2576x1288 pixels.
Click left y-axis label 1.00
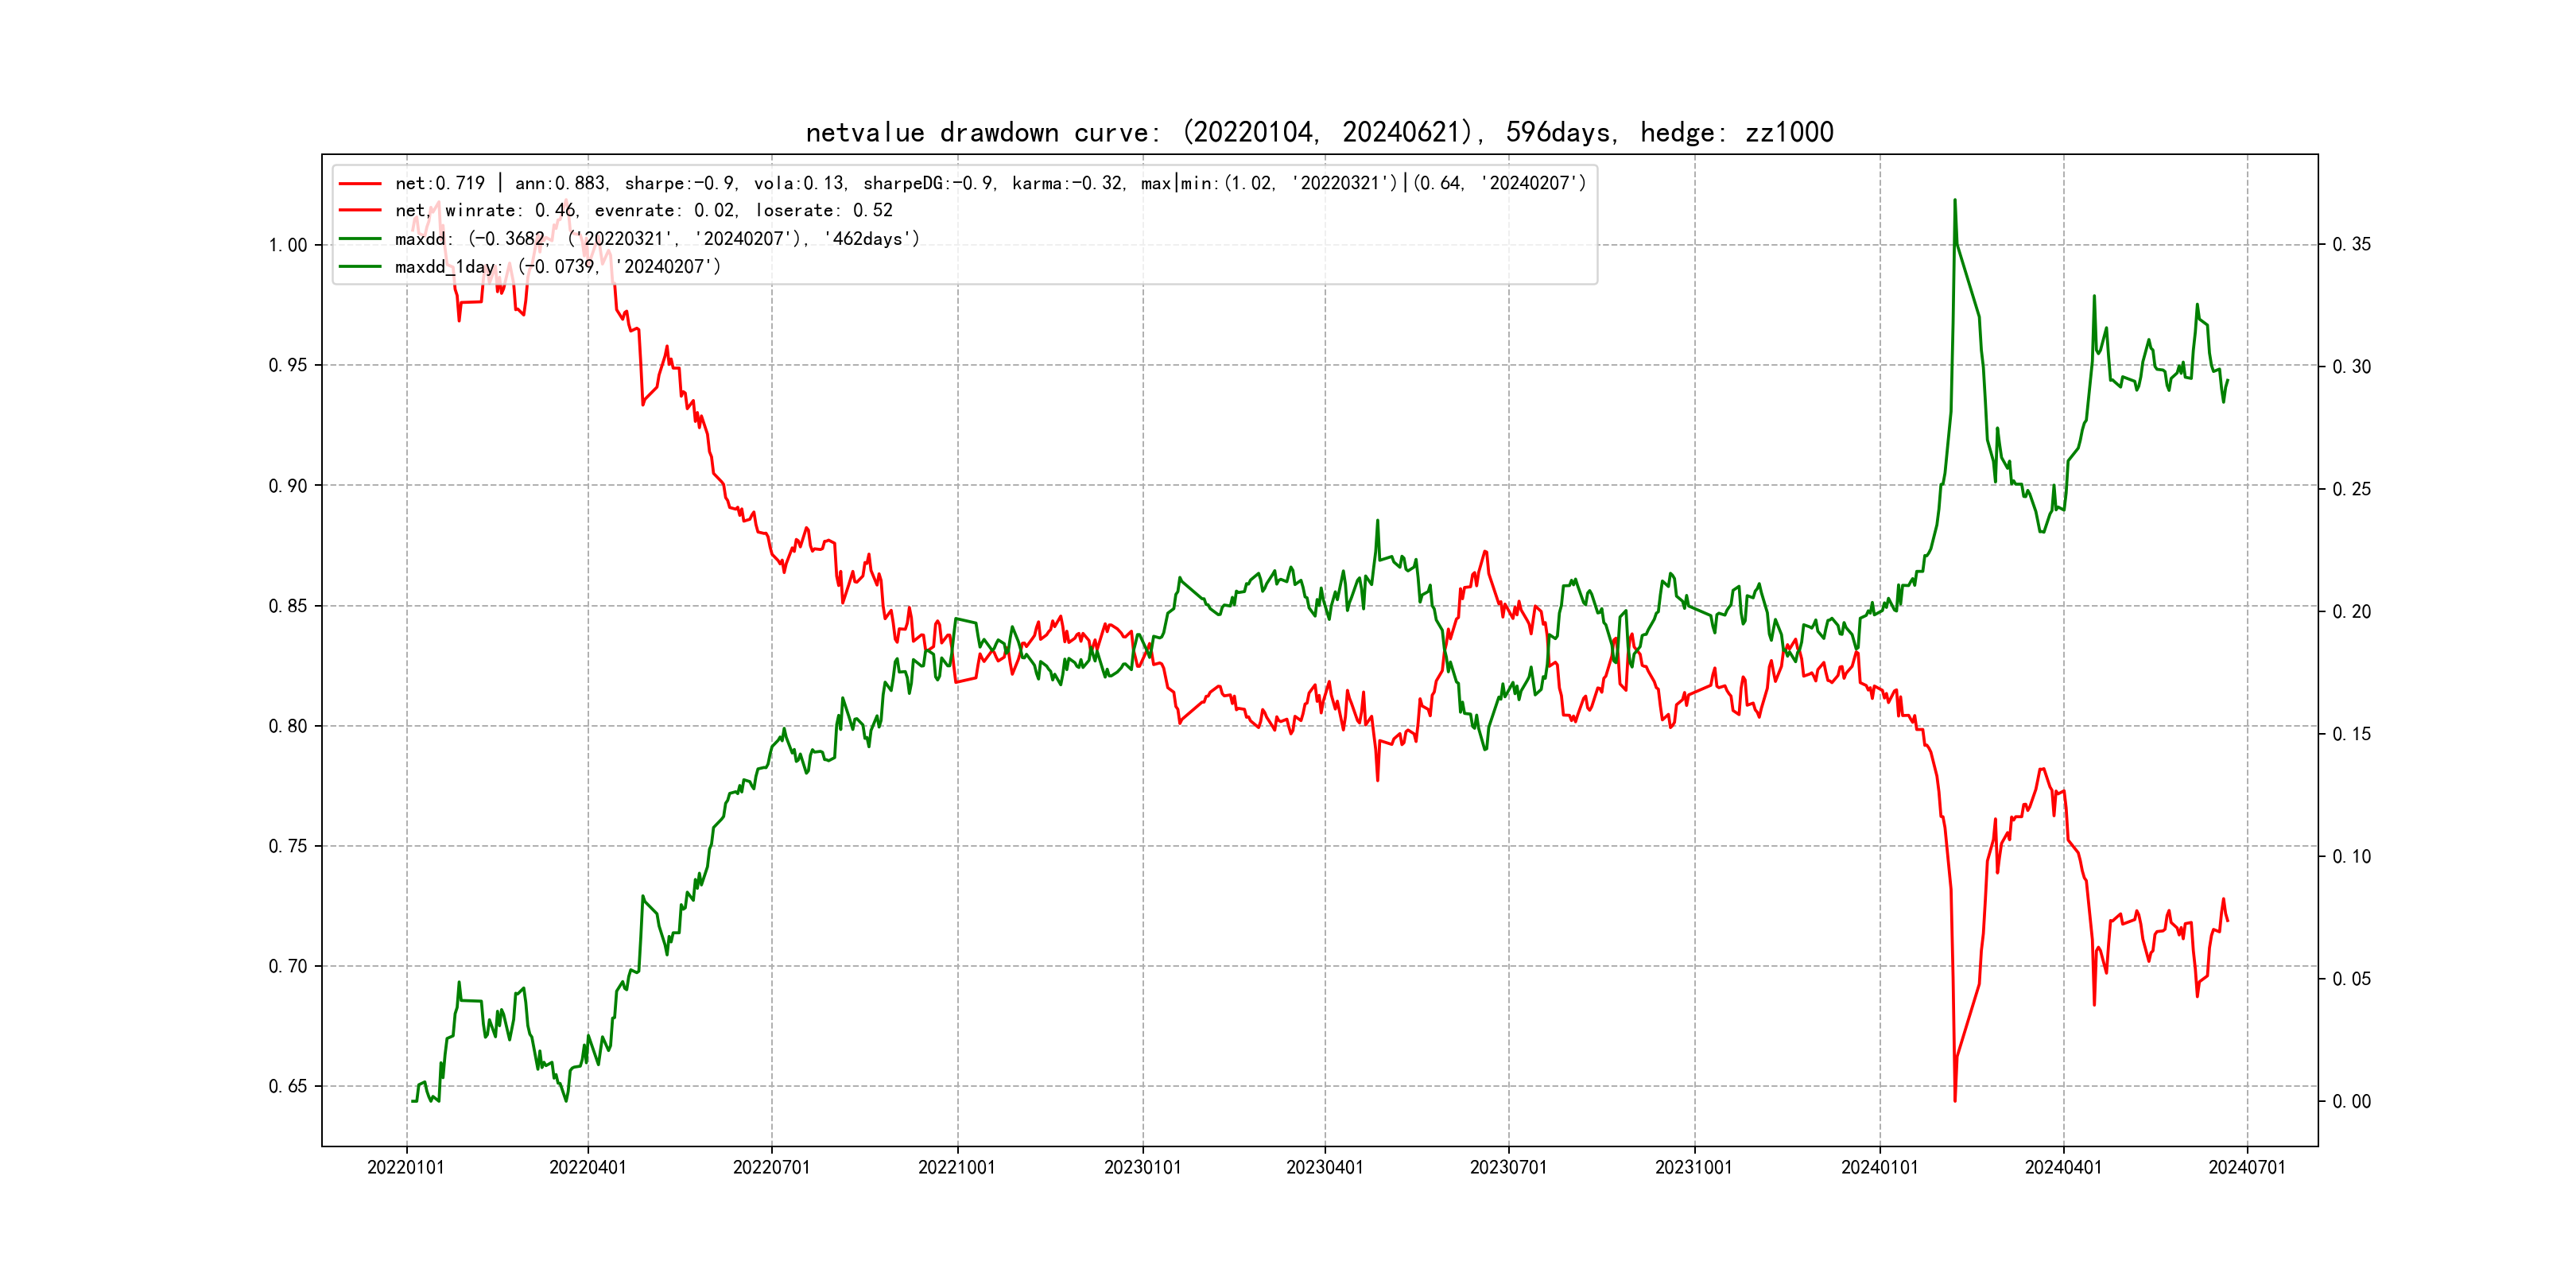click(288, 245)
